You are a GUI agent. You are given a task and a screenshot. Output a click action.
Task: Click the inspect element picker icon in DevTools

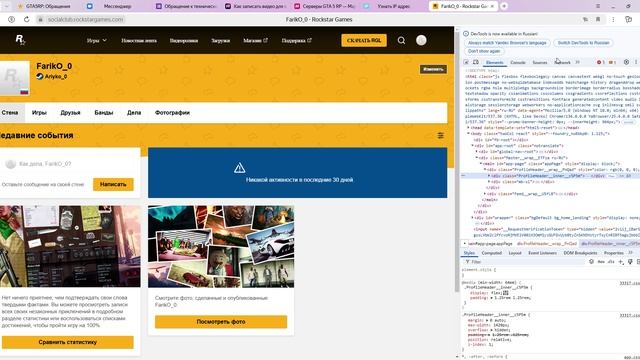[x=466, y=62]
